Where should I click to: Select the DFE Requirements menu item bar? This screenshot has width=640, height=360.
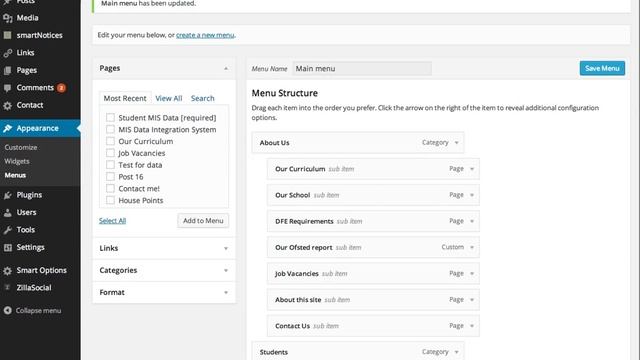click(373, 221)
